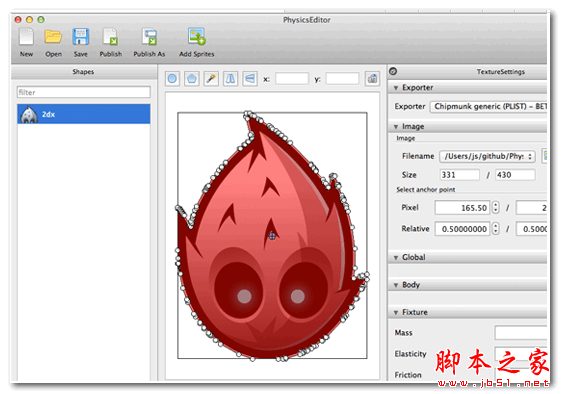Click the yellow minimize window button

(x=29, y=20)
